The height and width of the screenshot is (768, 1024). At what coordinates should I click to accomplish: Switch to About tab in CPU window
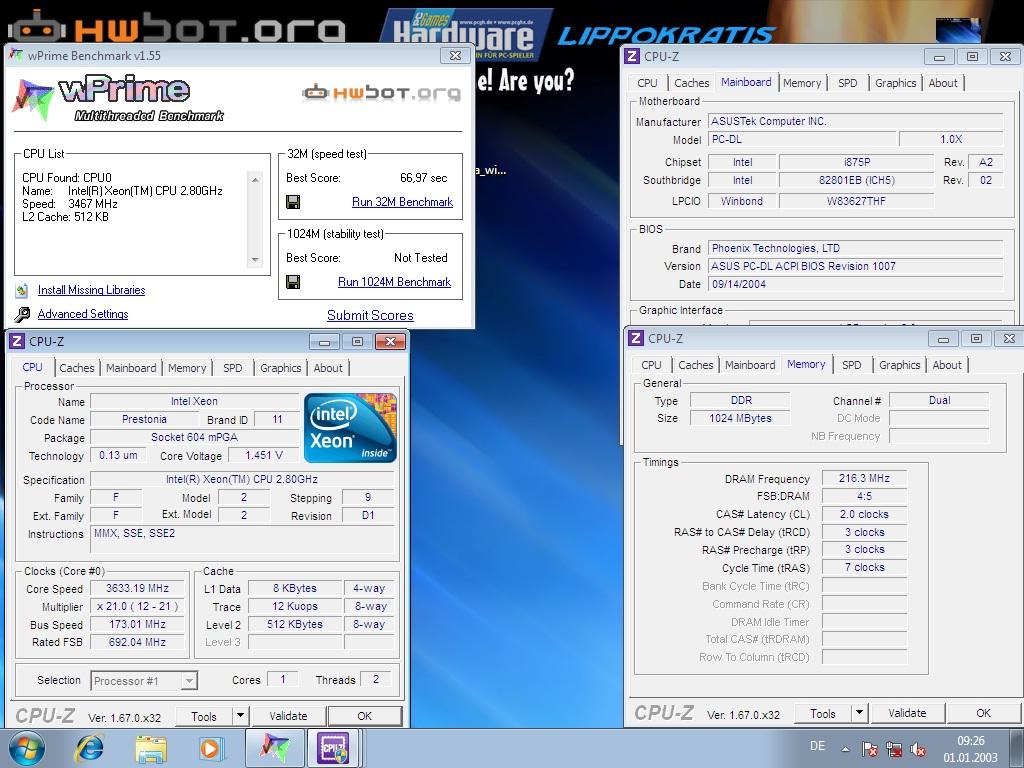[x=328, y=368]
